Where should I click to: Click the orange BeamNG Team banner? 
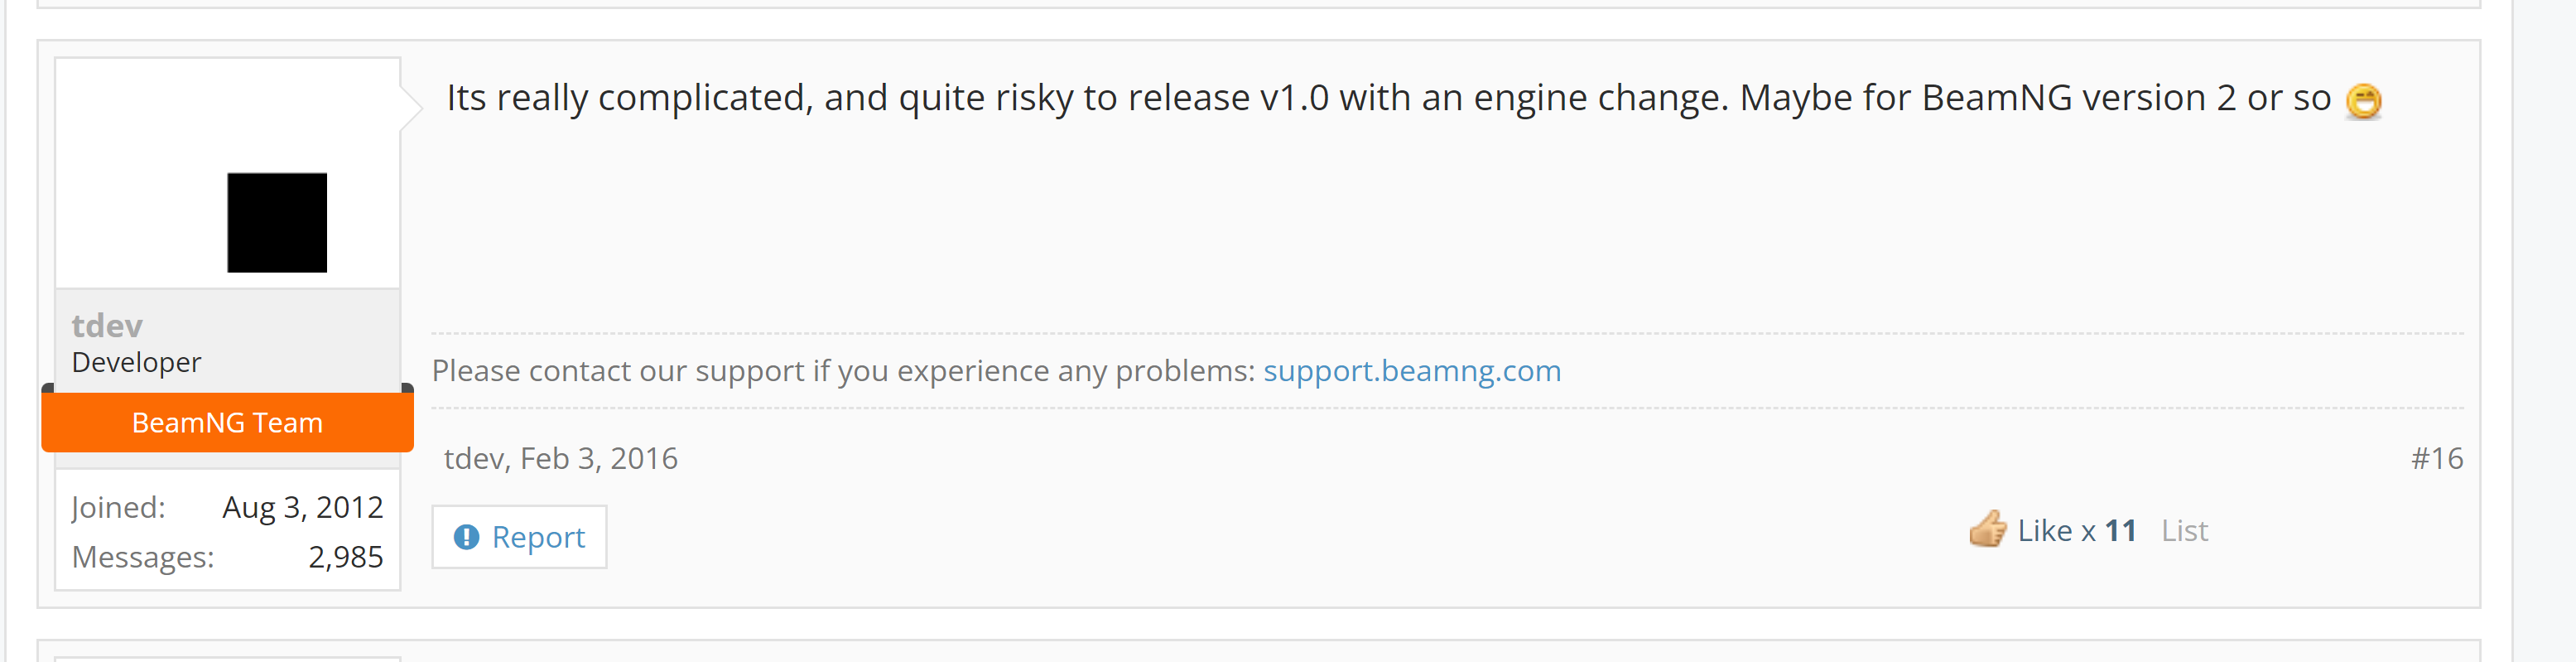[227, 422]
